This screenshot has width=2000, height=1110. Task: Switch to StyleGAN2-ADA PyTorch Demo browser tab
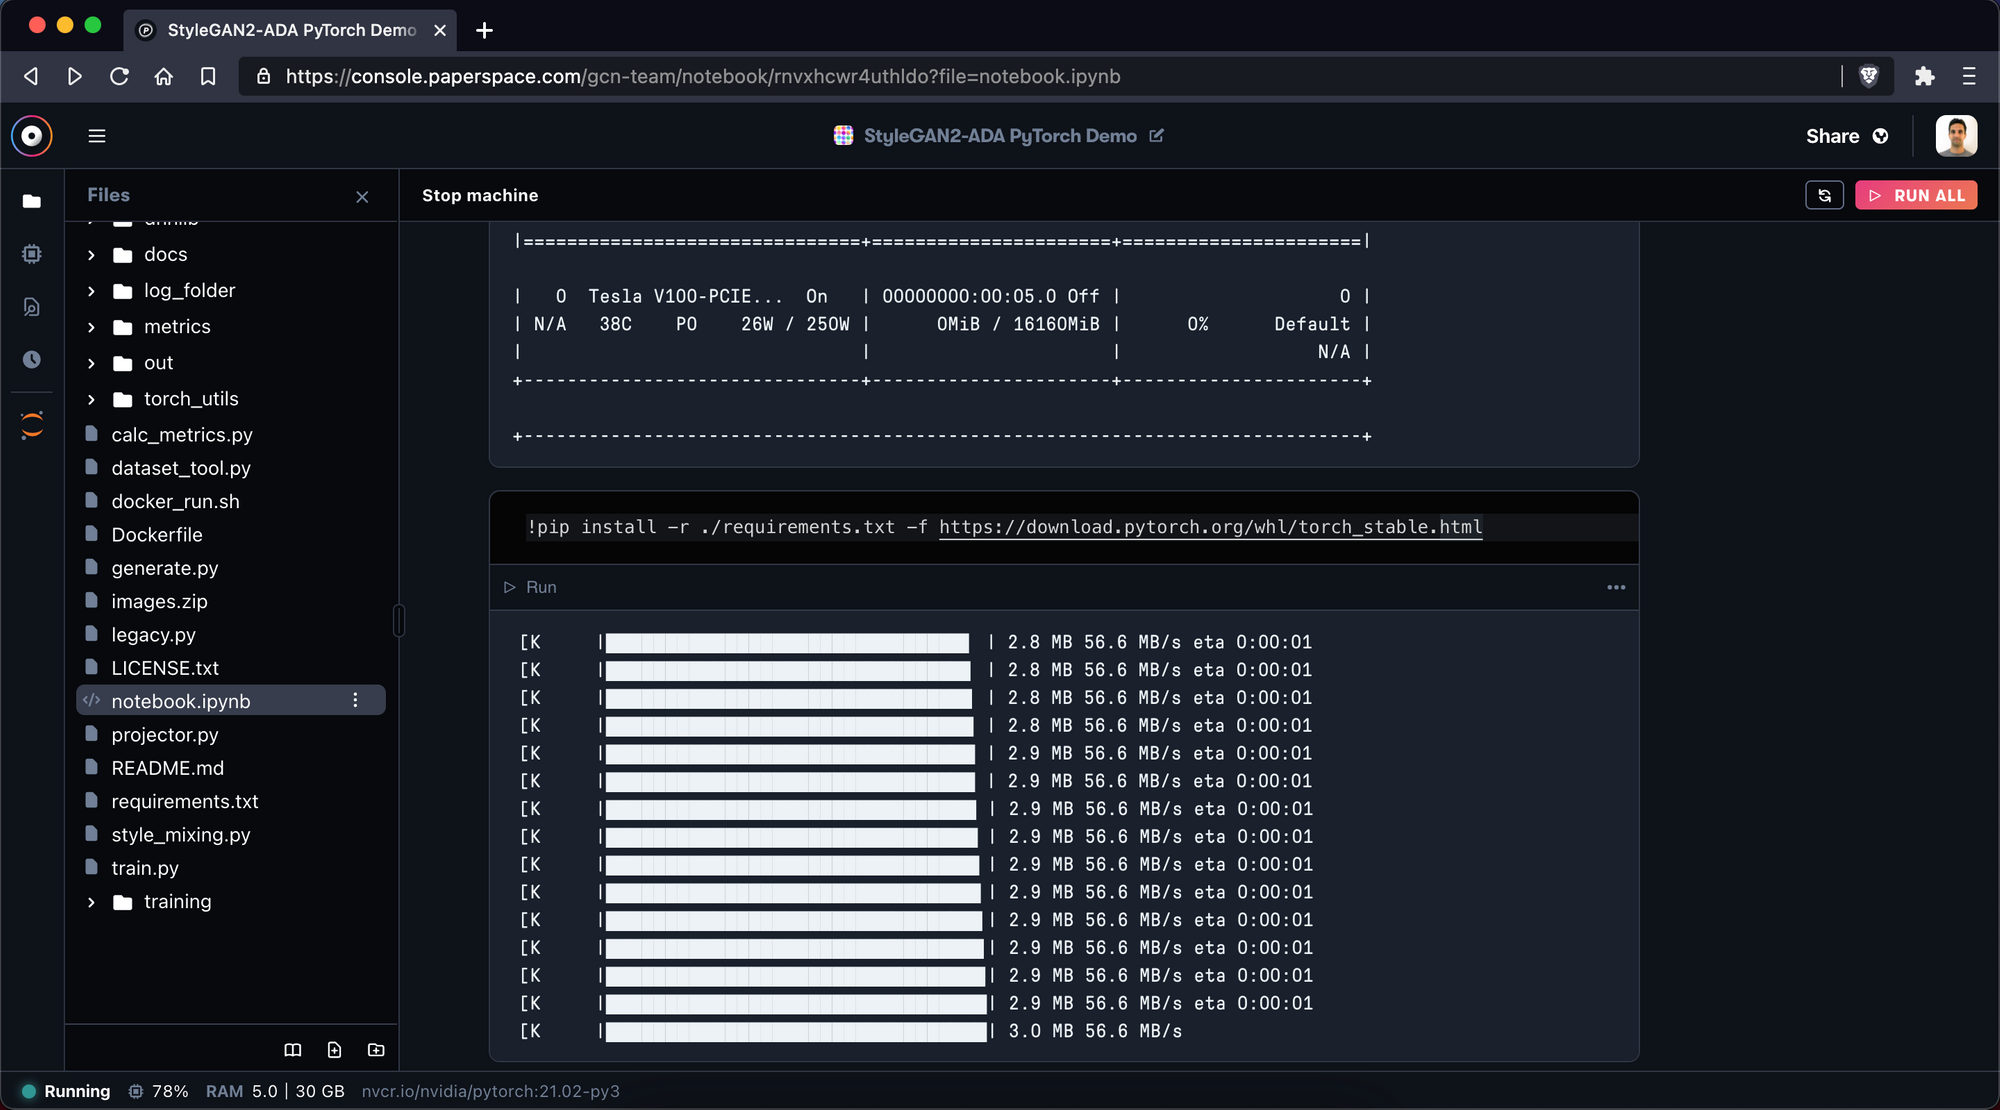click(290, 30)
